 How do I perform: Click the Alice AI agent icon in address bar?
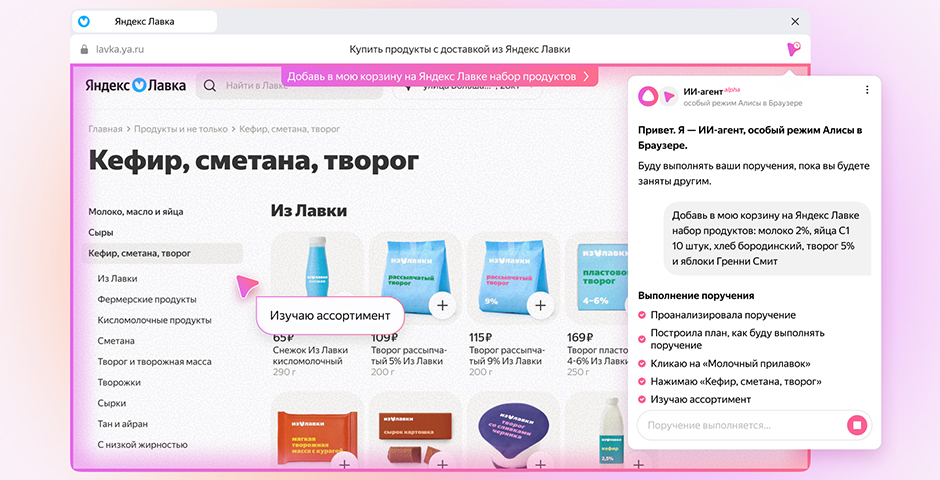[793, 49]
